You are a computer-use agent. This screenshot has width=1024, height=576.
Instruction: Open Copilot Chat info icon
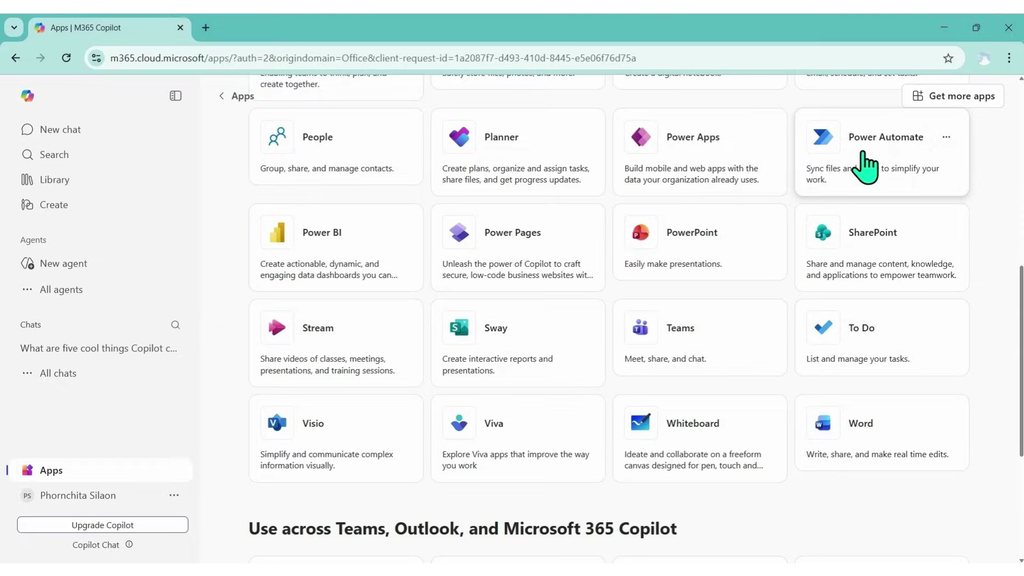point(129,545)
